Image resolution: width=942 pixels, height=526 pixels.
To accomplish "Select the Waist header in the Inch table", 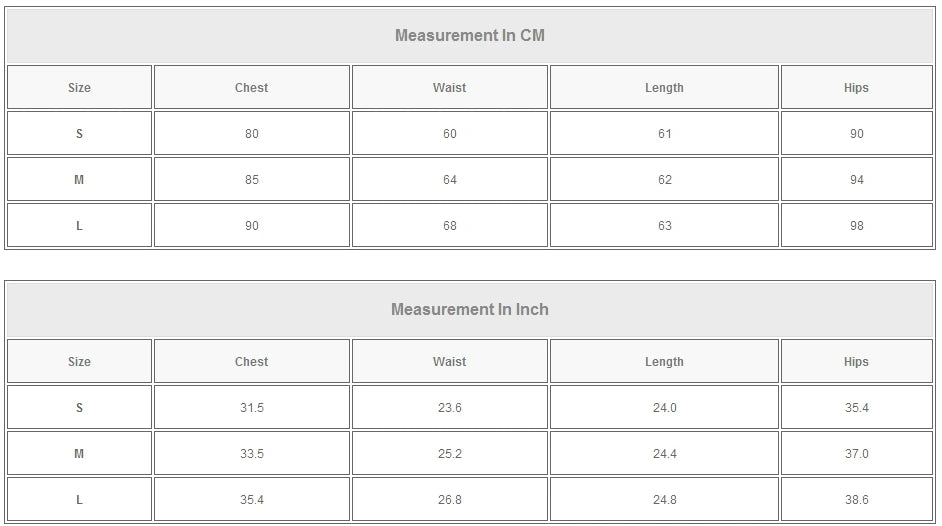I will pos(449,362).
